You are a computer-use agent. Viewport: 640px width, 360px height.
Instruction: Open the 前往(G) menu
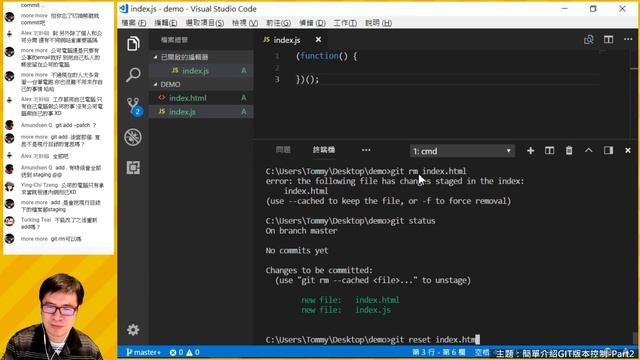(x=278, y=23)
